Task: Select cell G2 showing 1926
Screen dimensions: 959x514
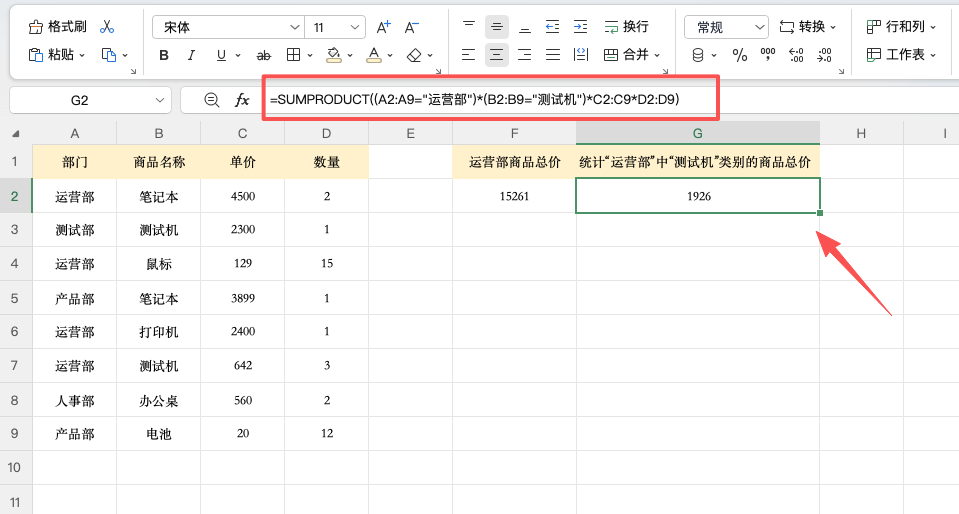Action: click(698, 196)
